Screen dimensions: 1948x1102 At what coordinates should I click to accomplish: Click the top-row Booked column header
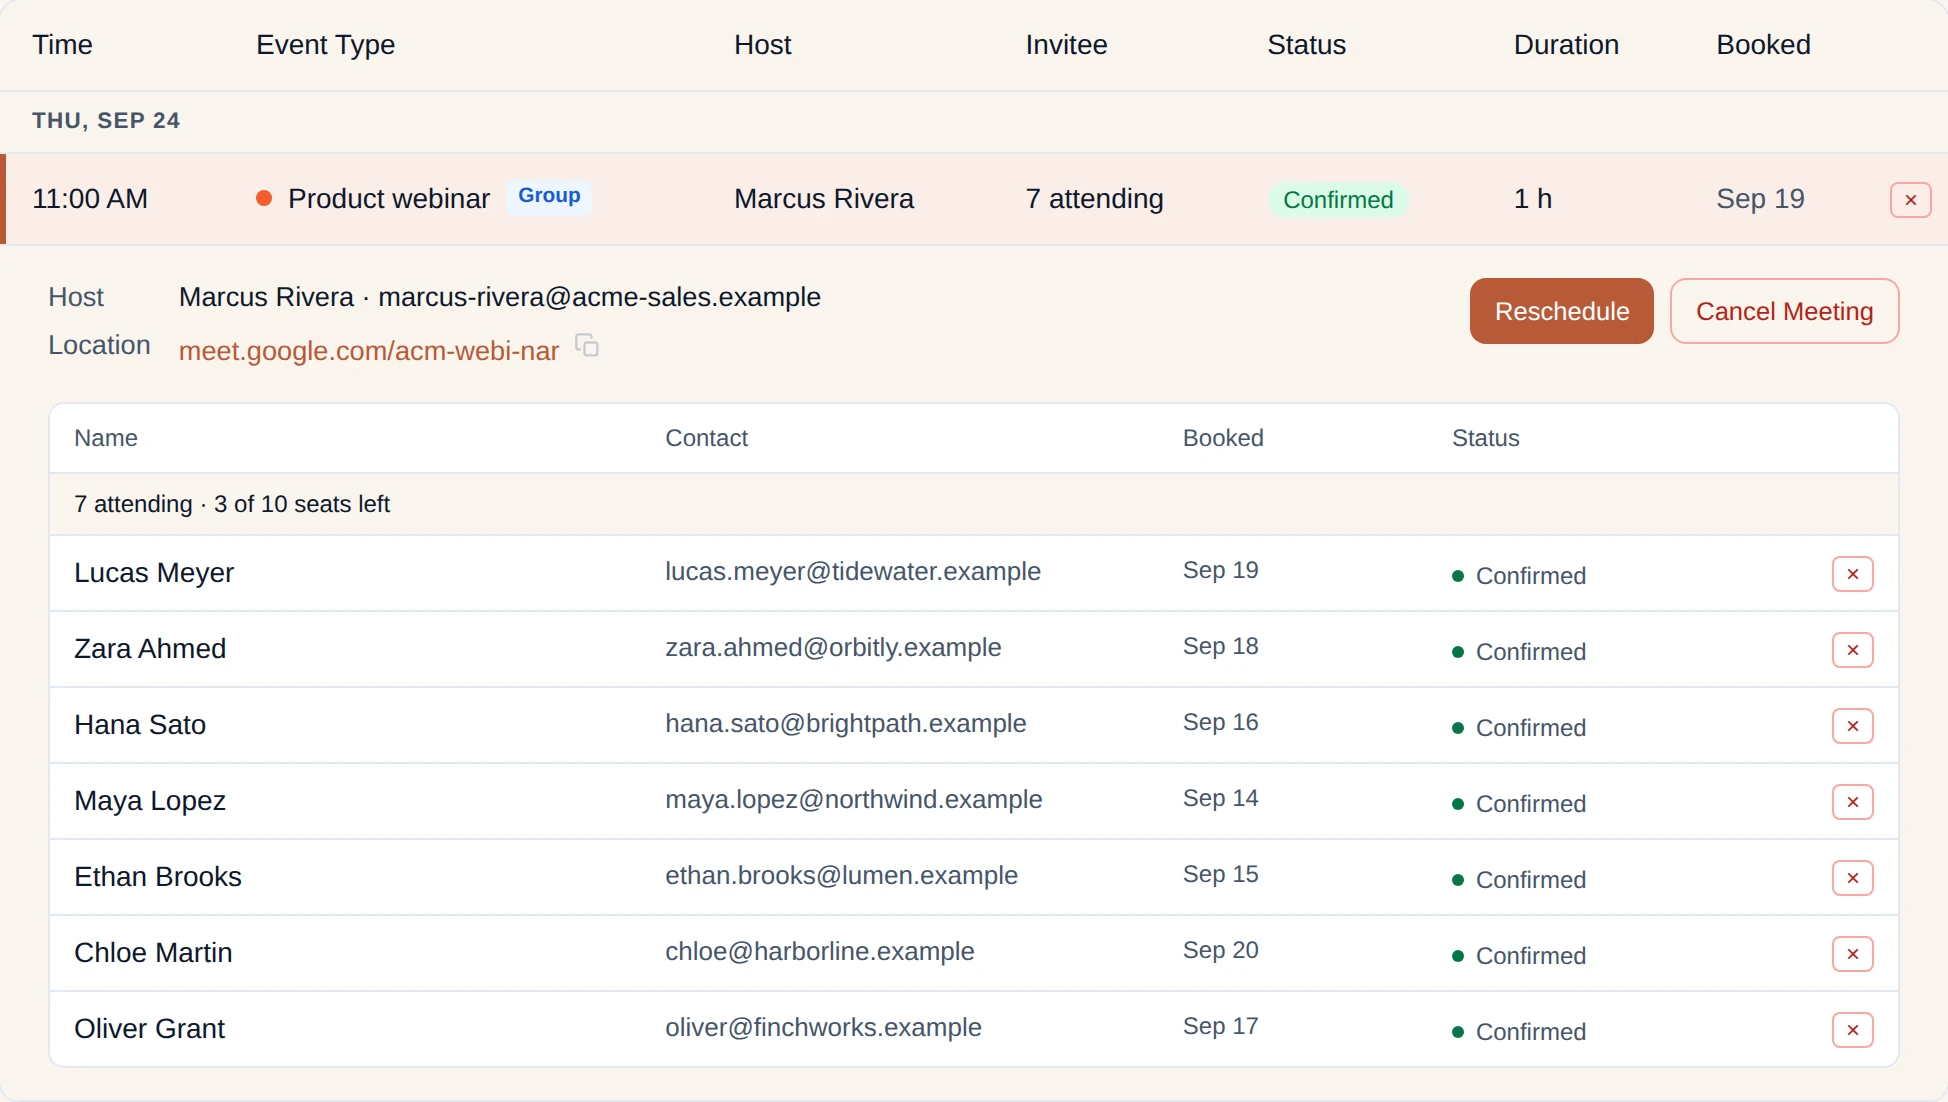click(1763, 45)
